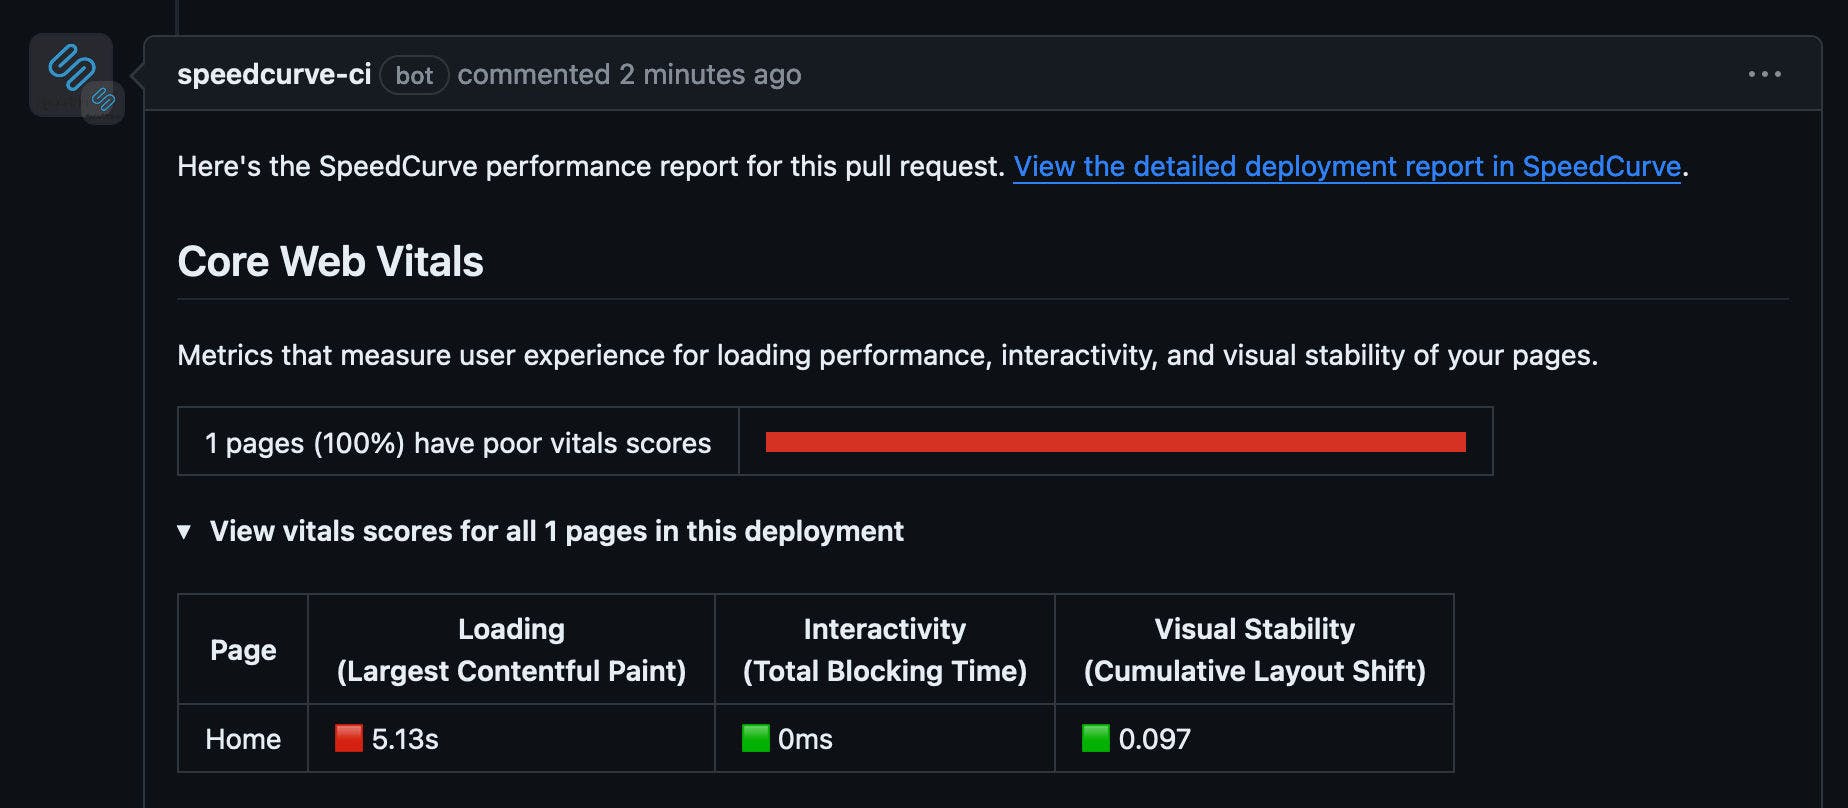Click the Page column header
The width and height of the screenshot is (1848, 808).
pyautogui.click(x=243, y=650)
